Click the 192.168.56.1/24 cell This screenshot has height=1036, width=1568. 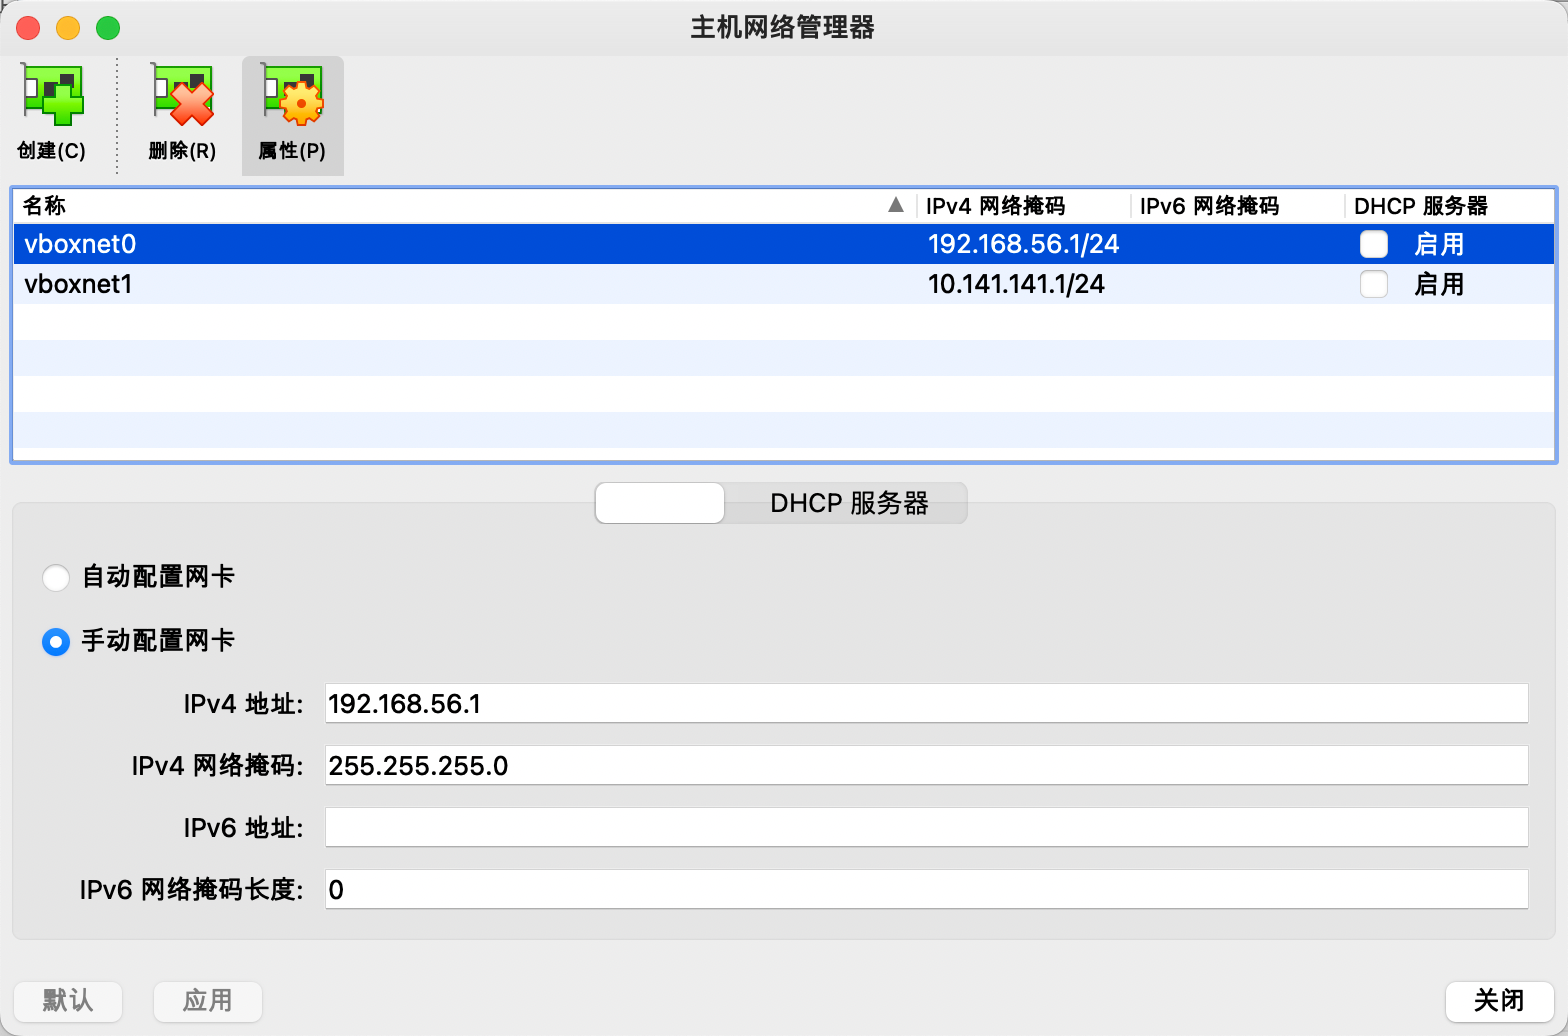(1023, 244)
